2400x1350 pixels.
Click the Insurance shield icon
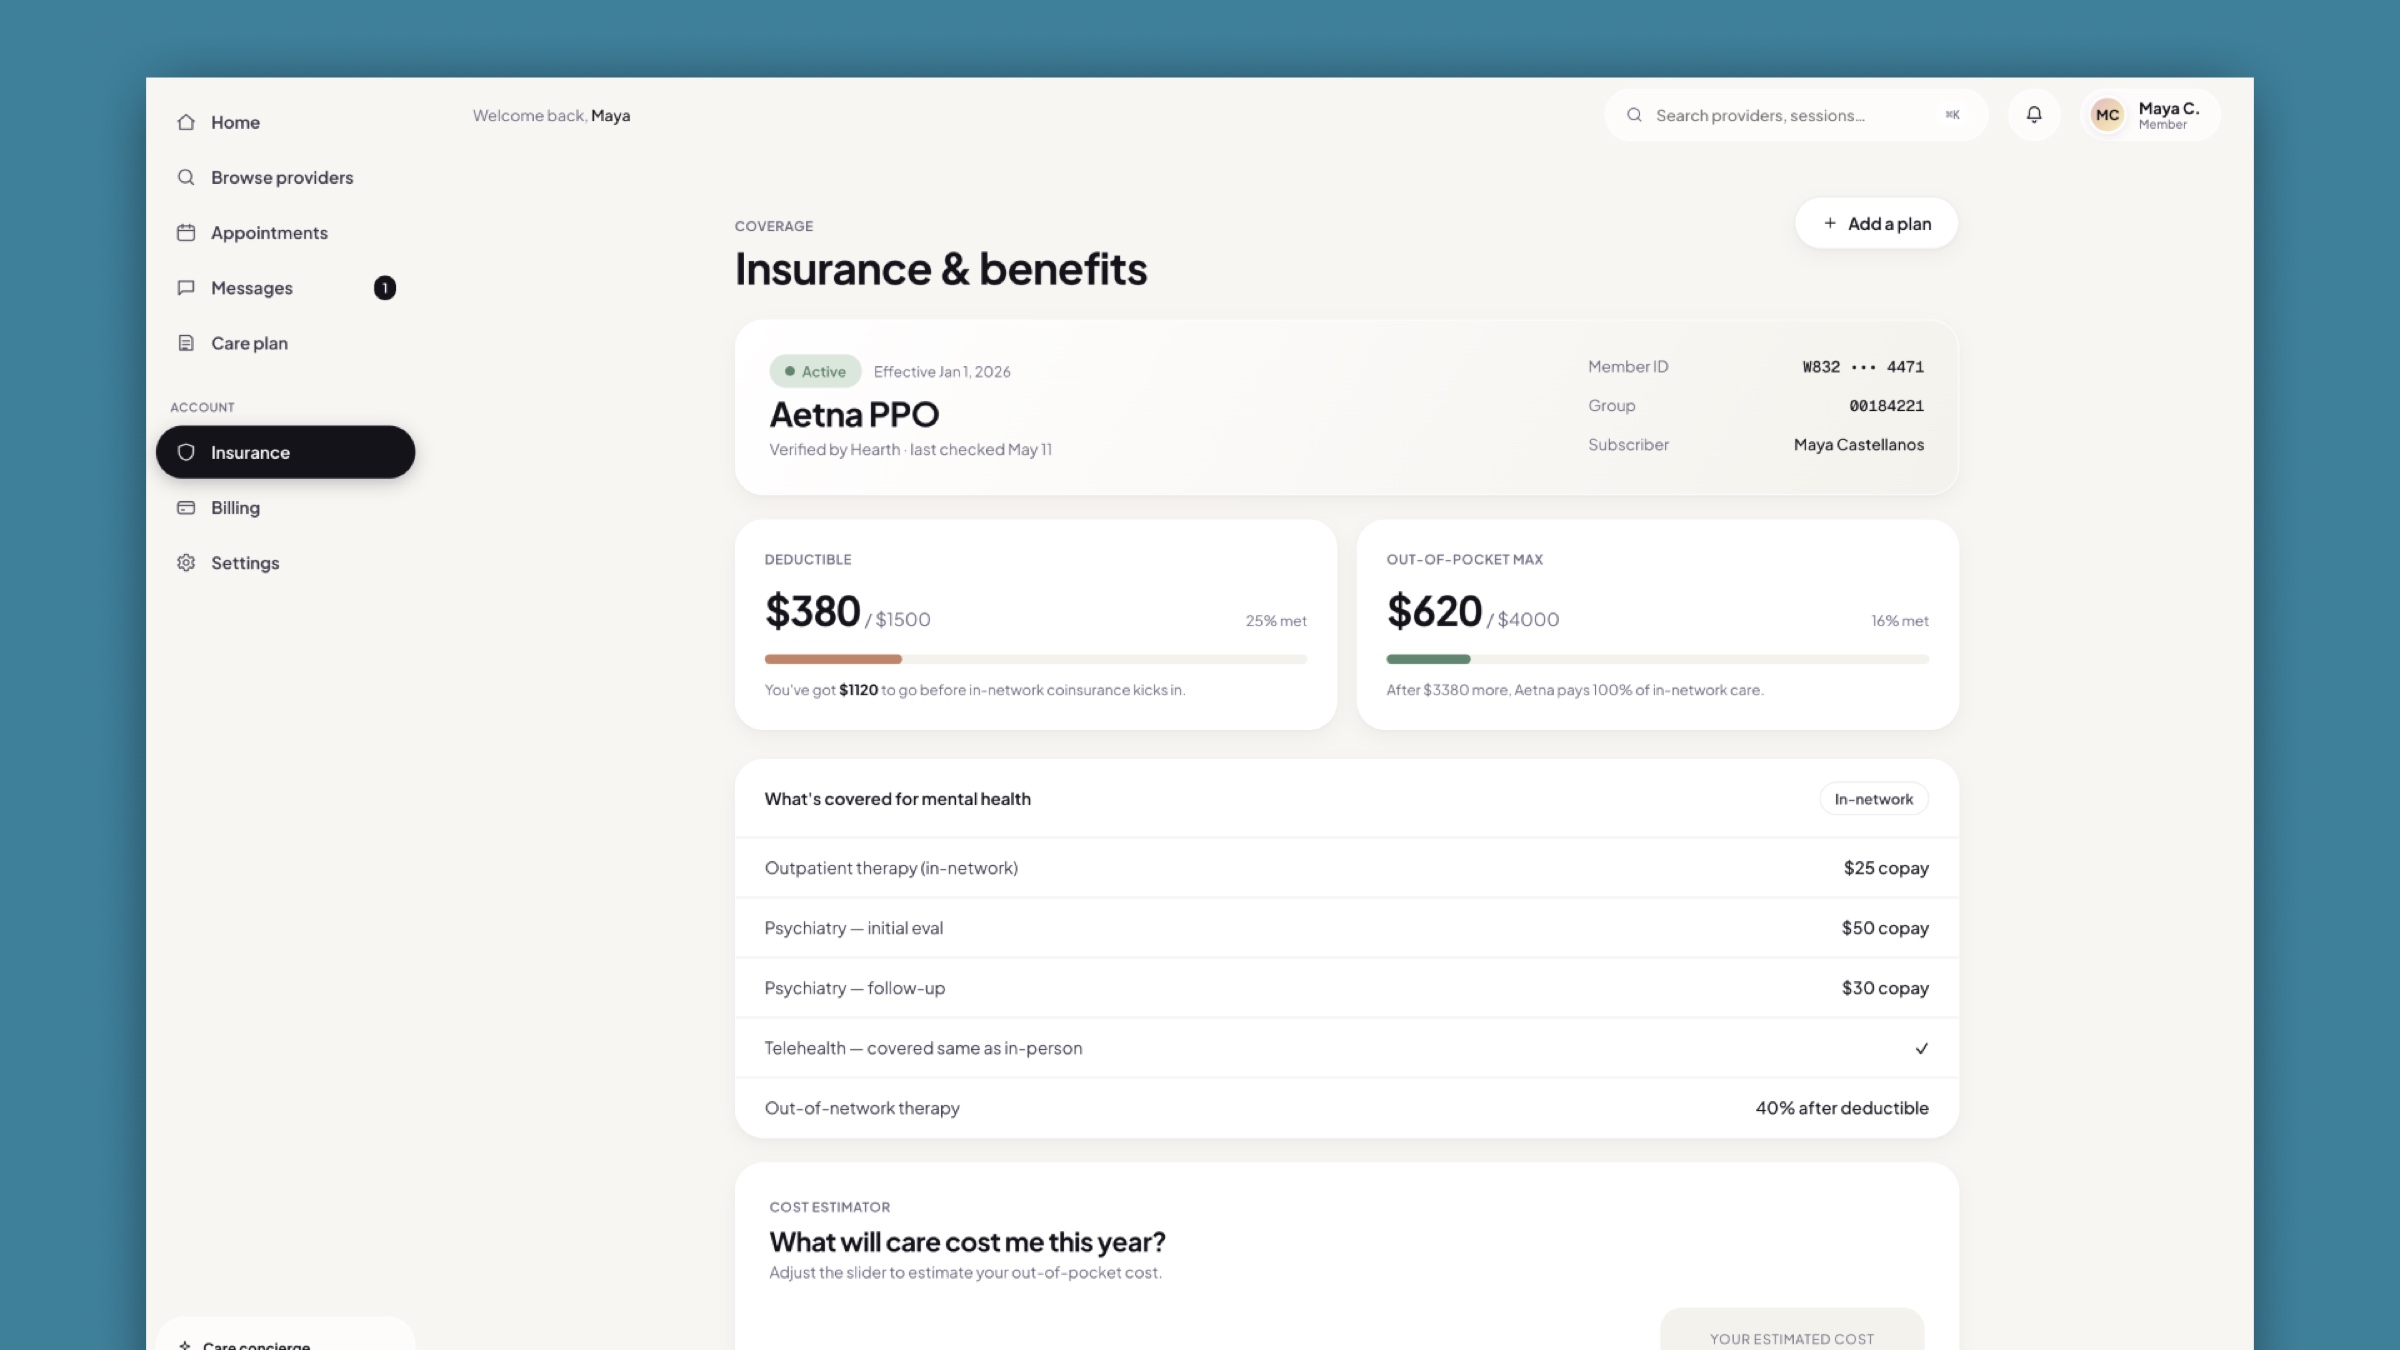coord(186,452)
